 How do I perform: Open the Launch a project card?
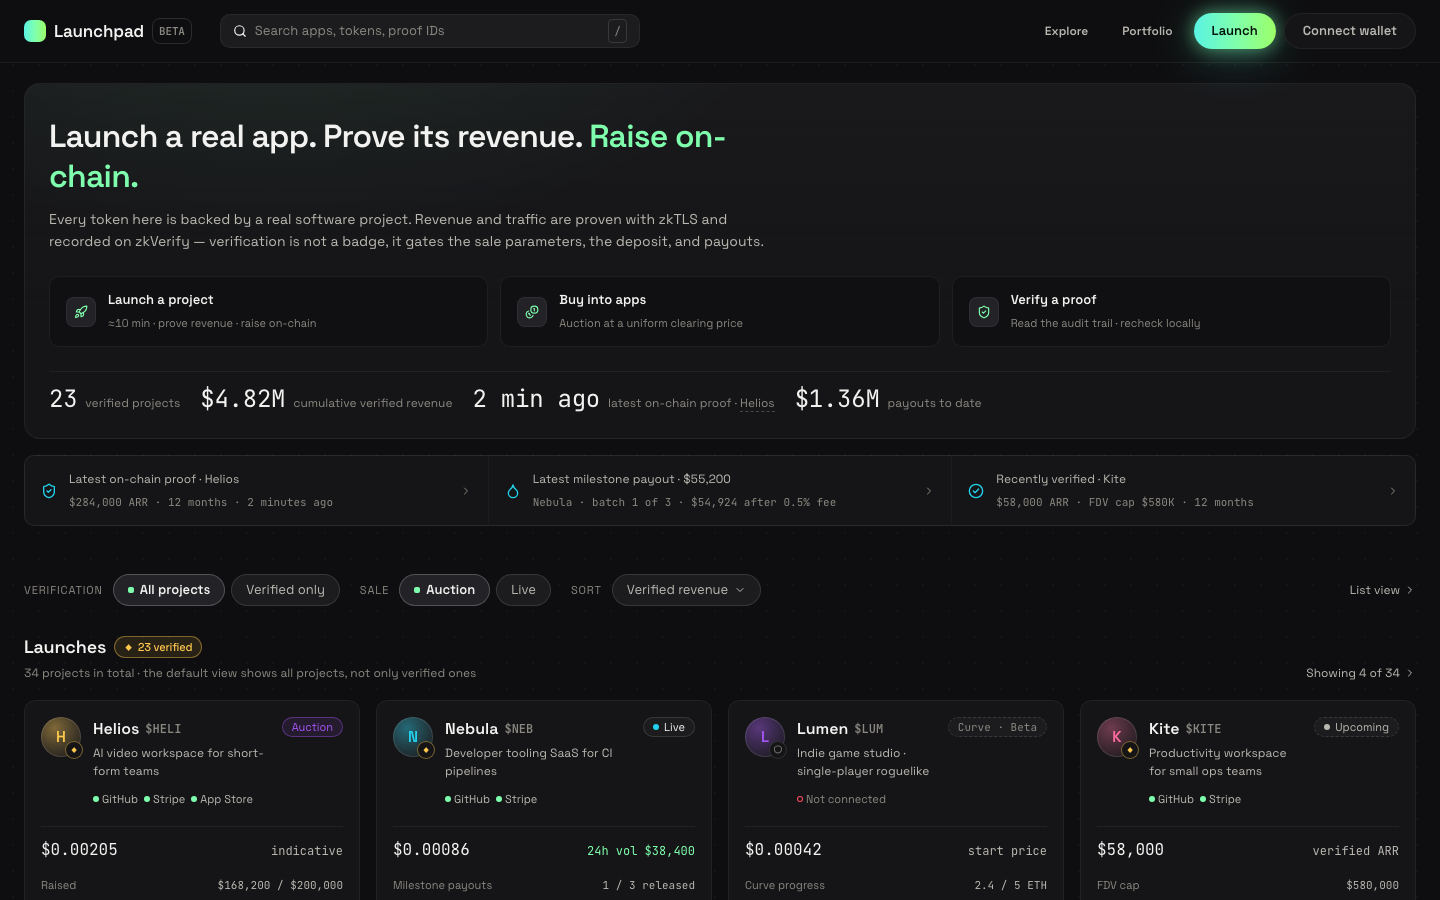268,312
